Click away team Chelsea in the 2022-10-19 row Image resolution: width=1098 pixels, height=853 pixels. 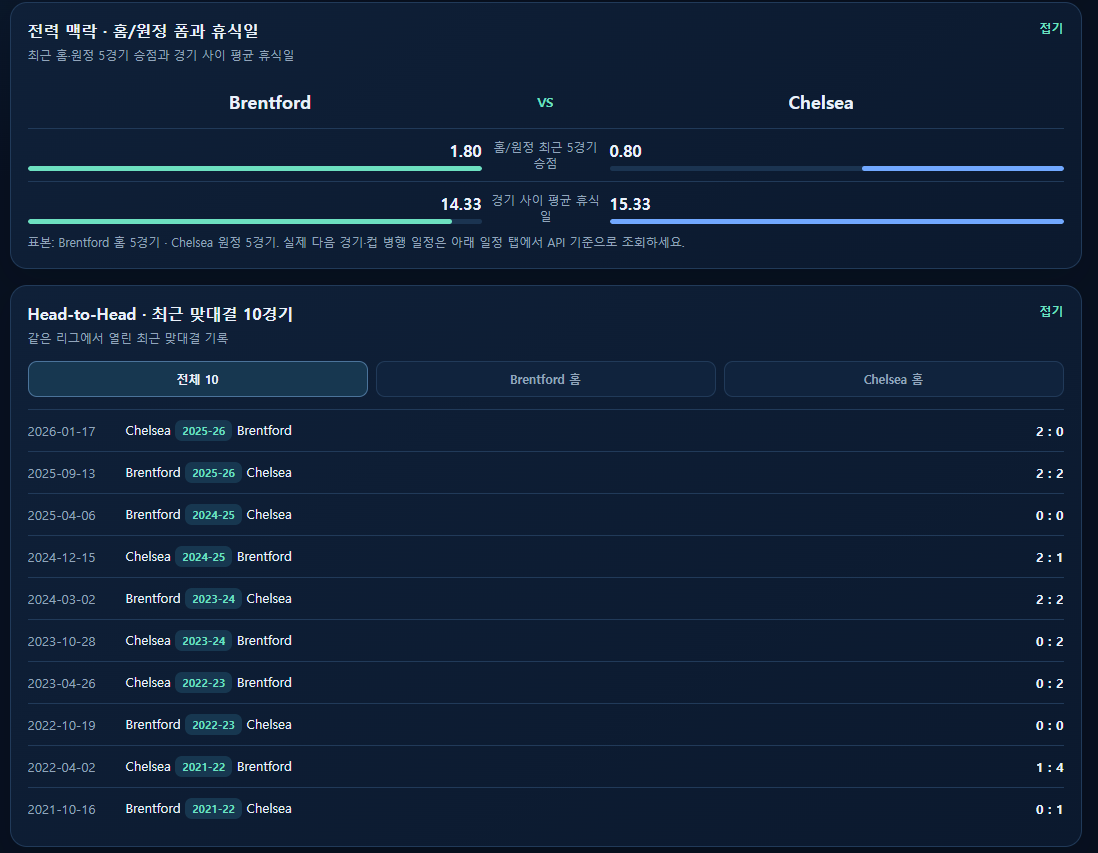269,725
